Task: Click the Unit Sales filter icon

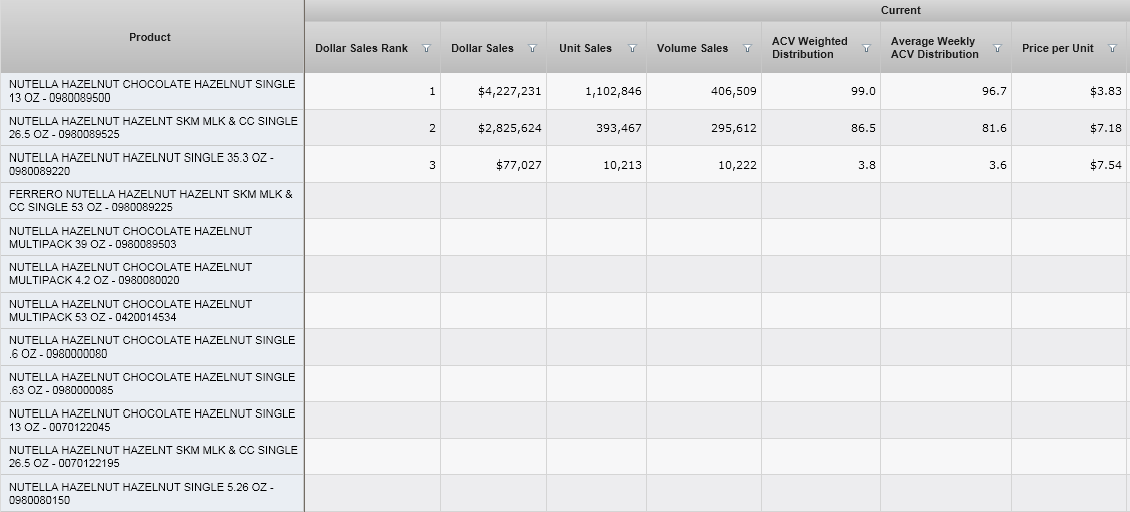Action: tap(632, 48)
